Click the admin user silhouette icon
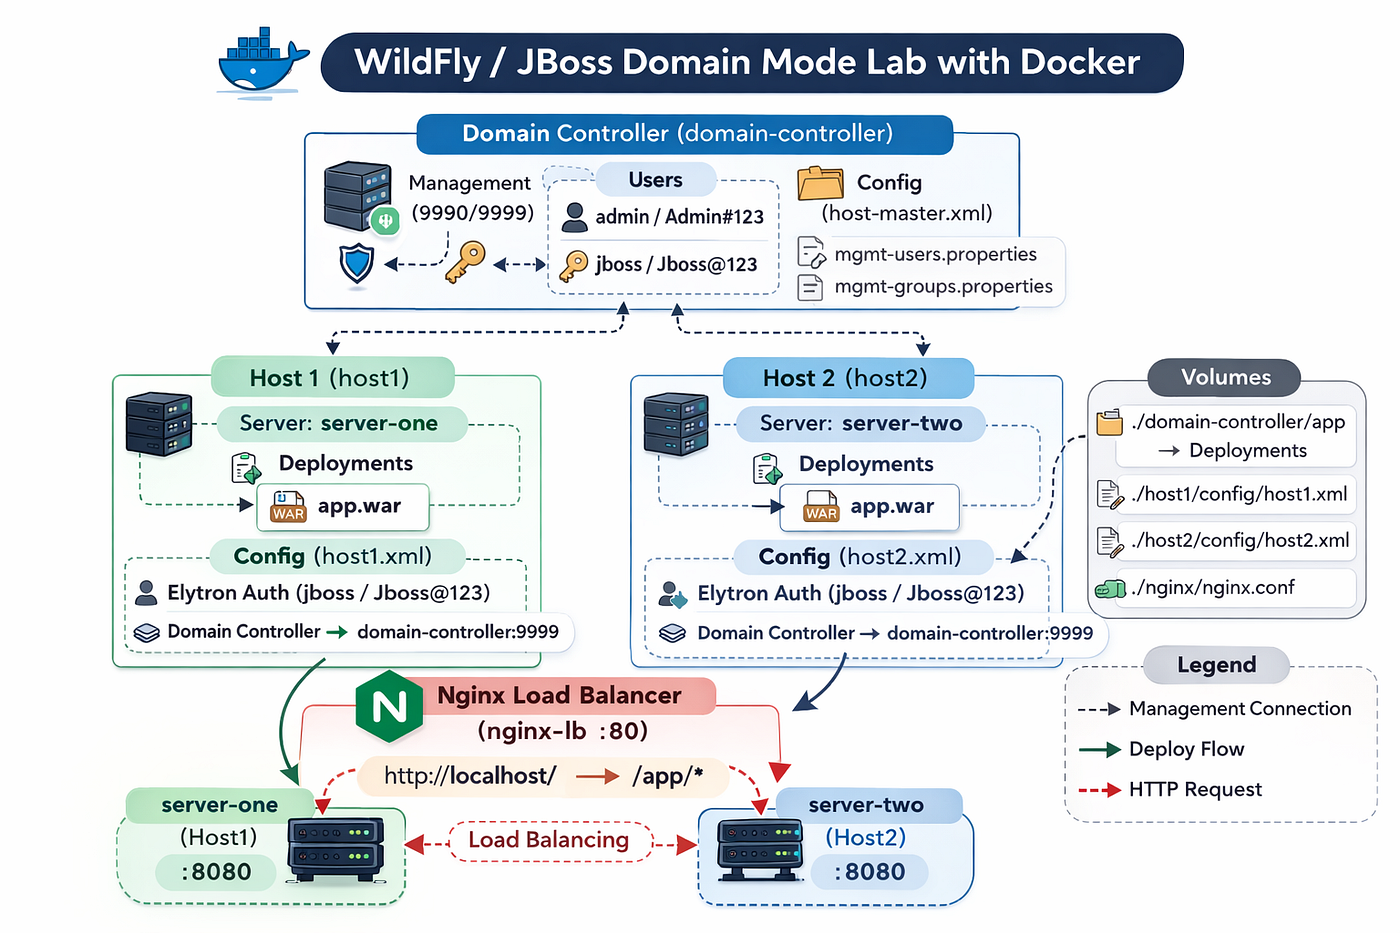 click(574, 216)
